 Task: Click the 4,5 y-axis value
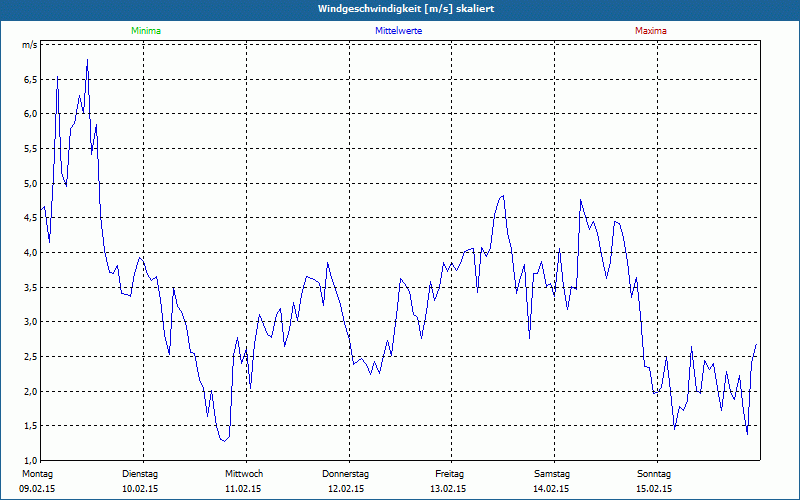30,218
